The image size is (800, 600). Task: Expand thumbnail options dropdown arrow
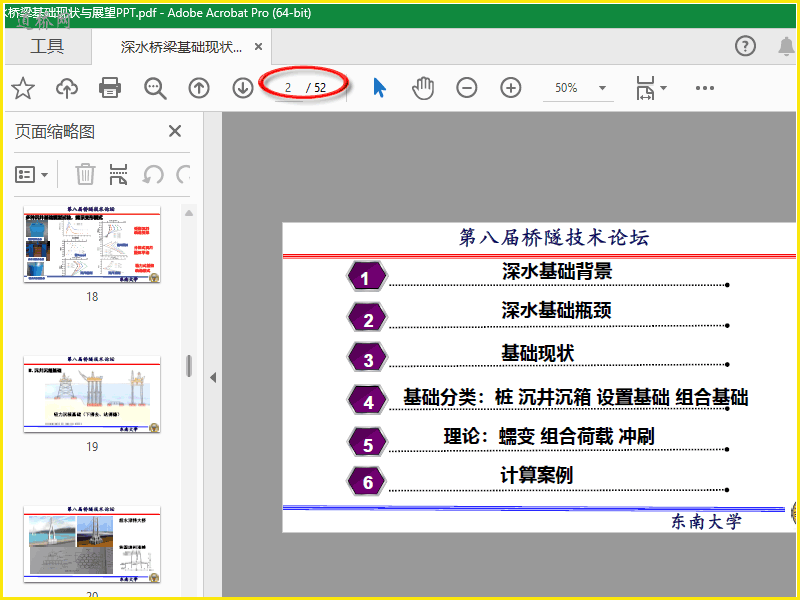[44, 175]
